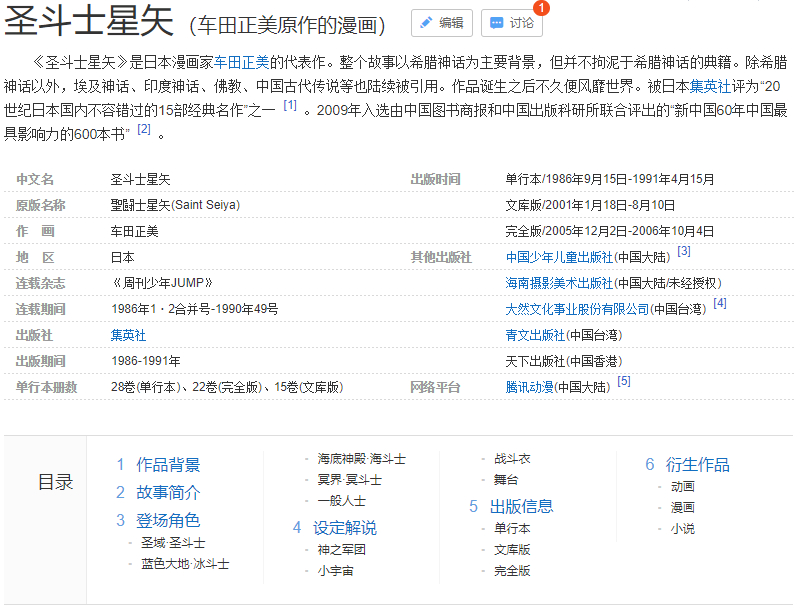Click the value 1986年1·2合并号-1990年49号
The image size is (805, 615).
click(195, 309)
